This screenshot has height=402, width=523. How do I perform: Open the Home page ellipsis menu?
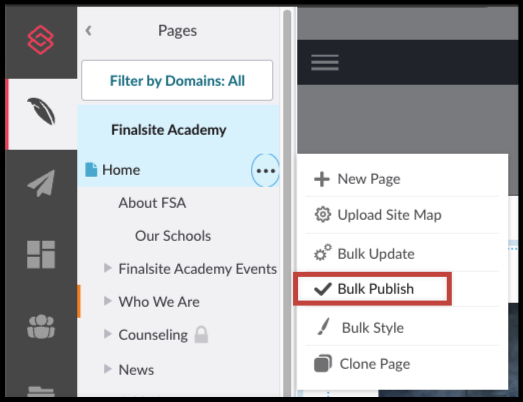coord(265,170)
